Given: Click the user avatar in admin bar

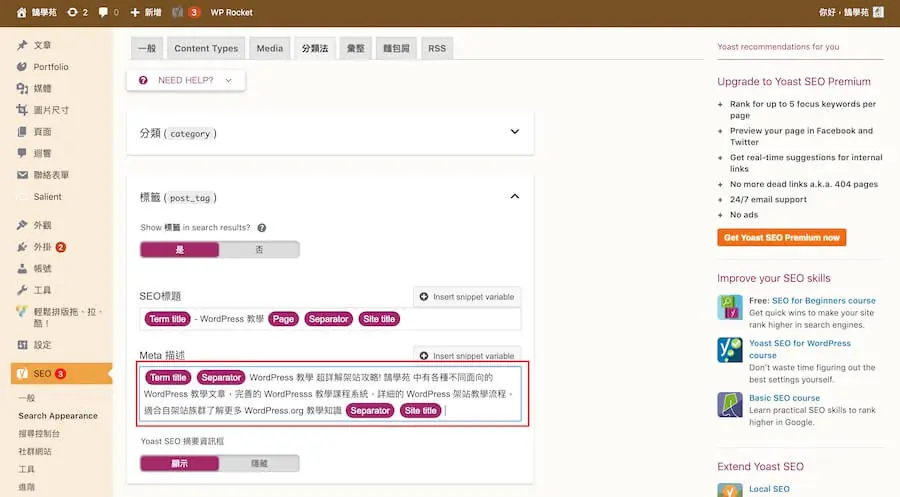Looking at the screenshot, I should click(x=878, y=12).
